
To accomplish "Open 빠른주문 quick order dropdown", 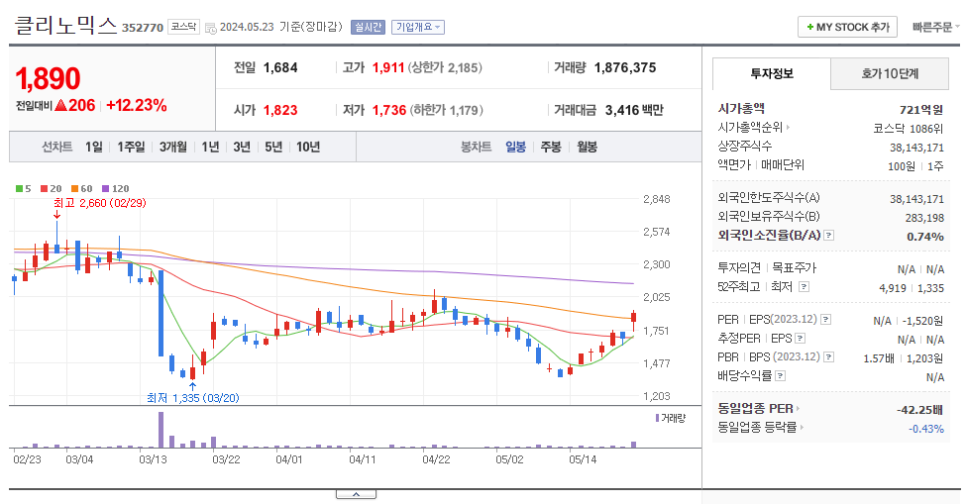I will 935,27.
